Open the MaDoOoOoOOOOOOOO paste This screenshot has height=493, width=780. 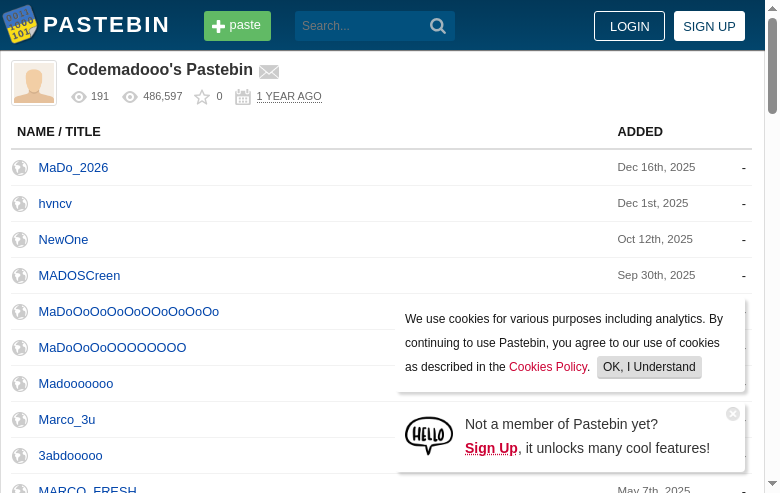(x=112, y=348)
